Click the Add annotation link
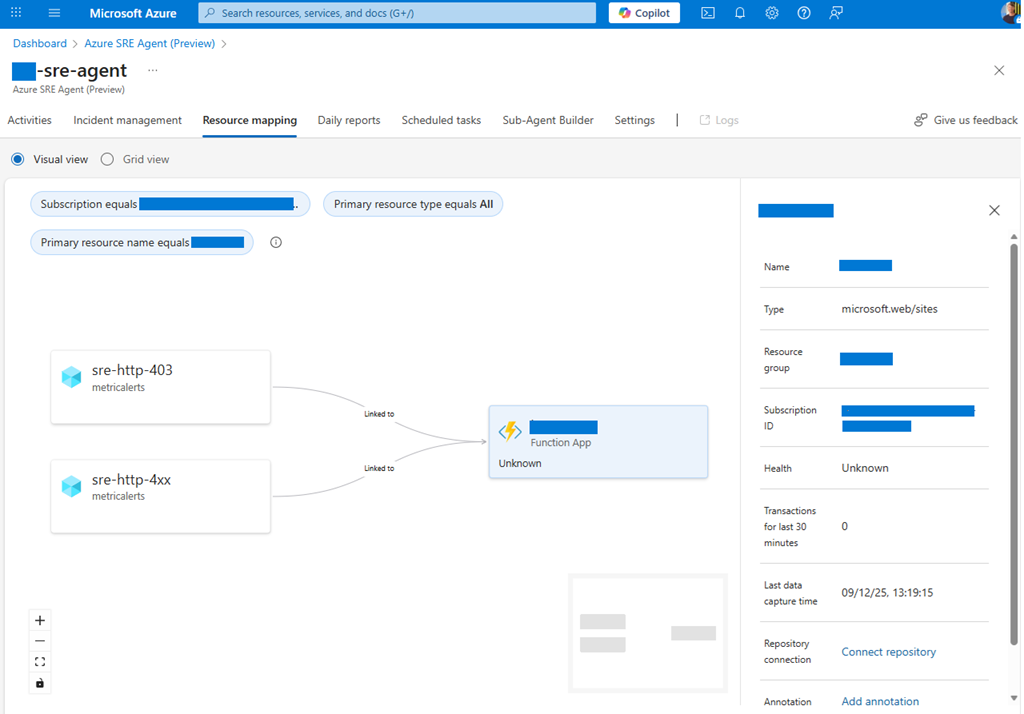Viewport: 1024px width, 714px height. [880, 702]
